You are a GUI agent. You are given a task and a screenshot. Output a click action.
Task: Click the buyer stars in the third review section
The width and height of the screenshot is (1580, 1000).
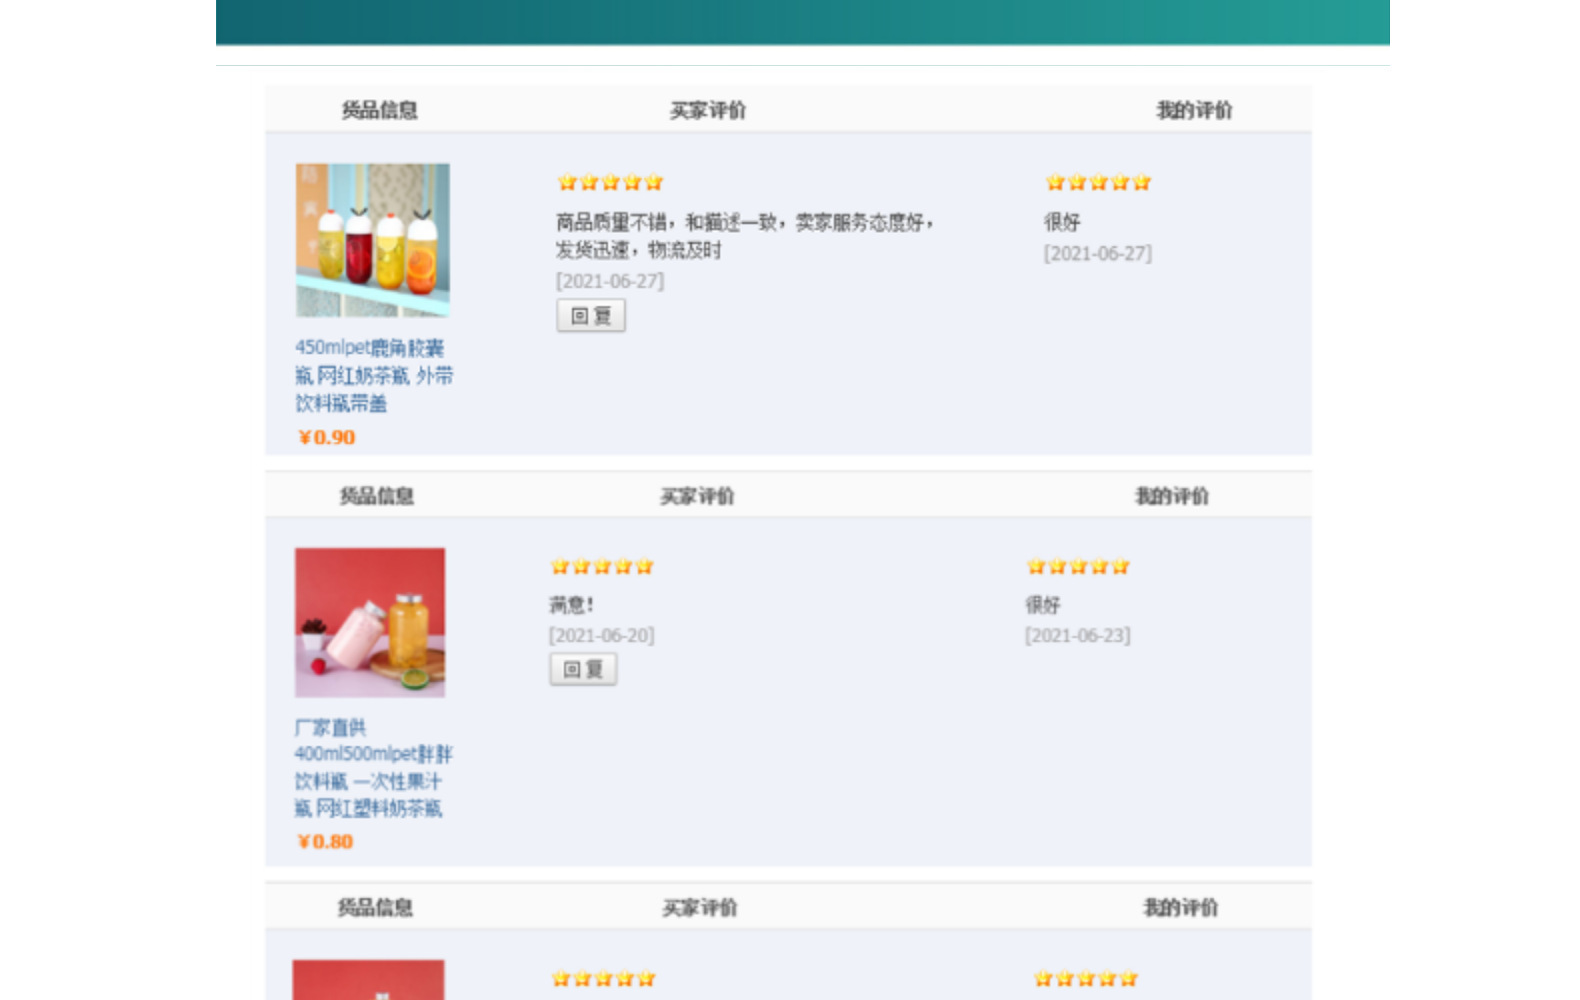tap(603, 978)
